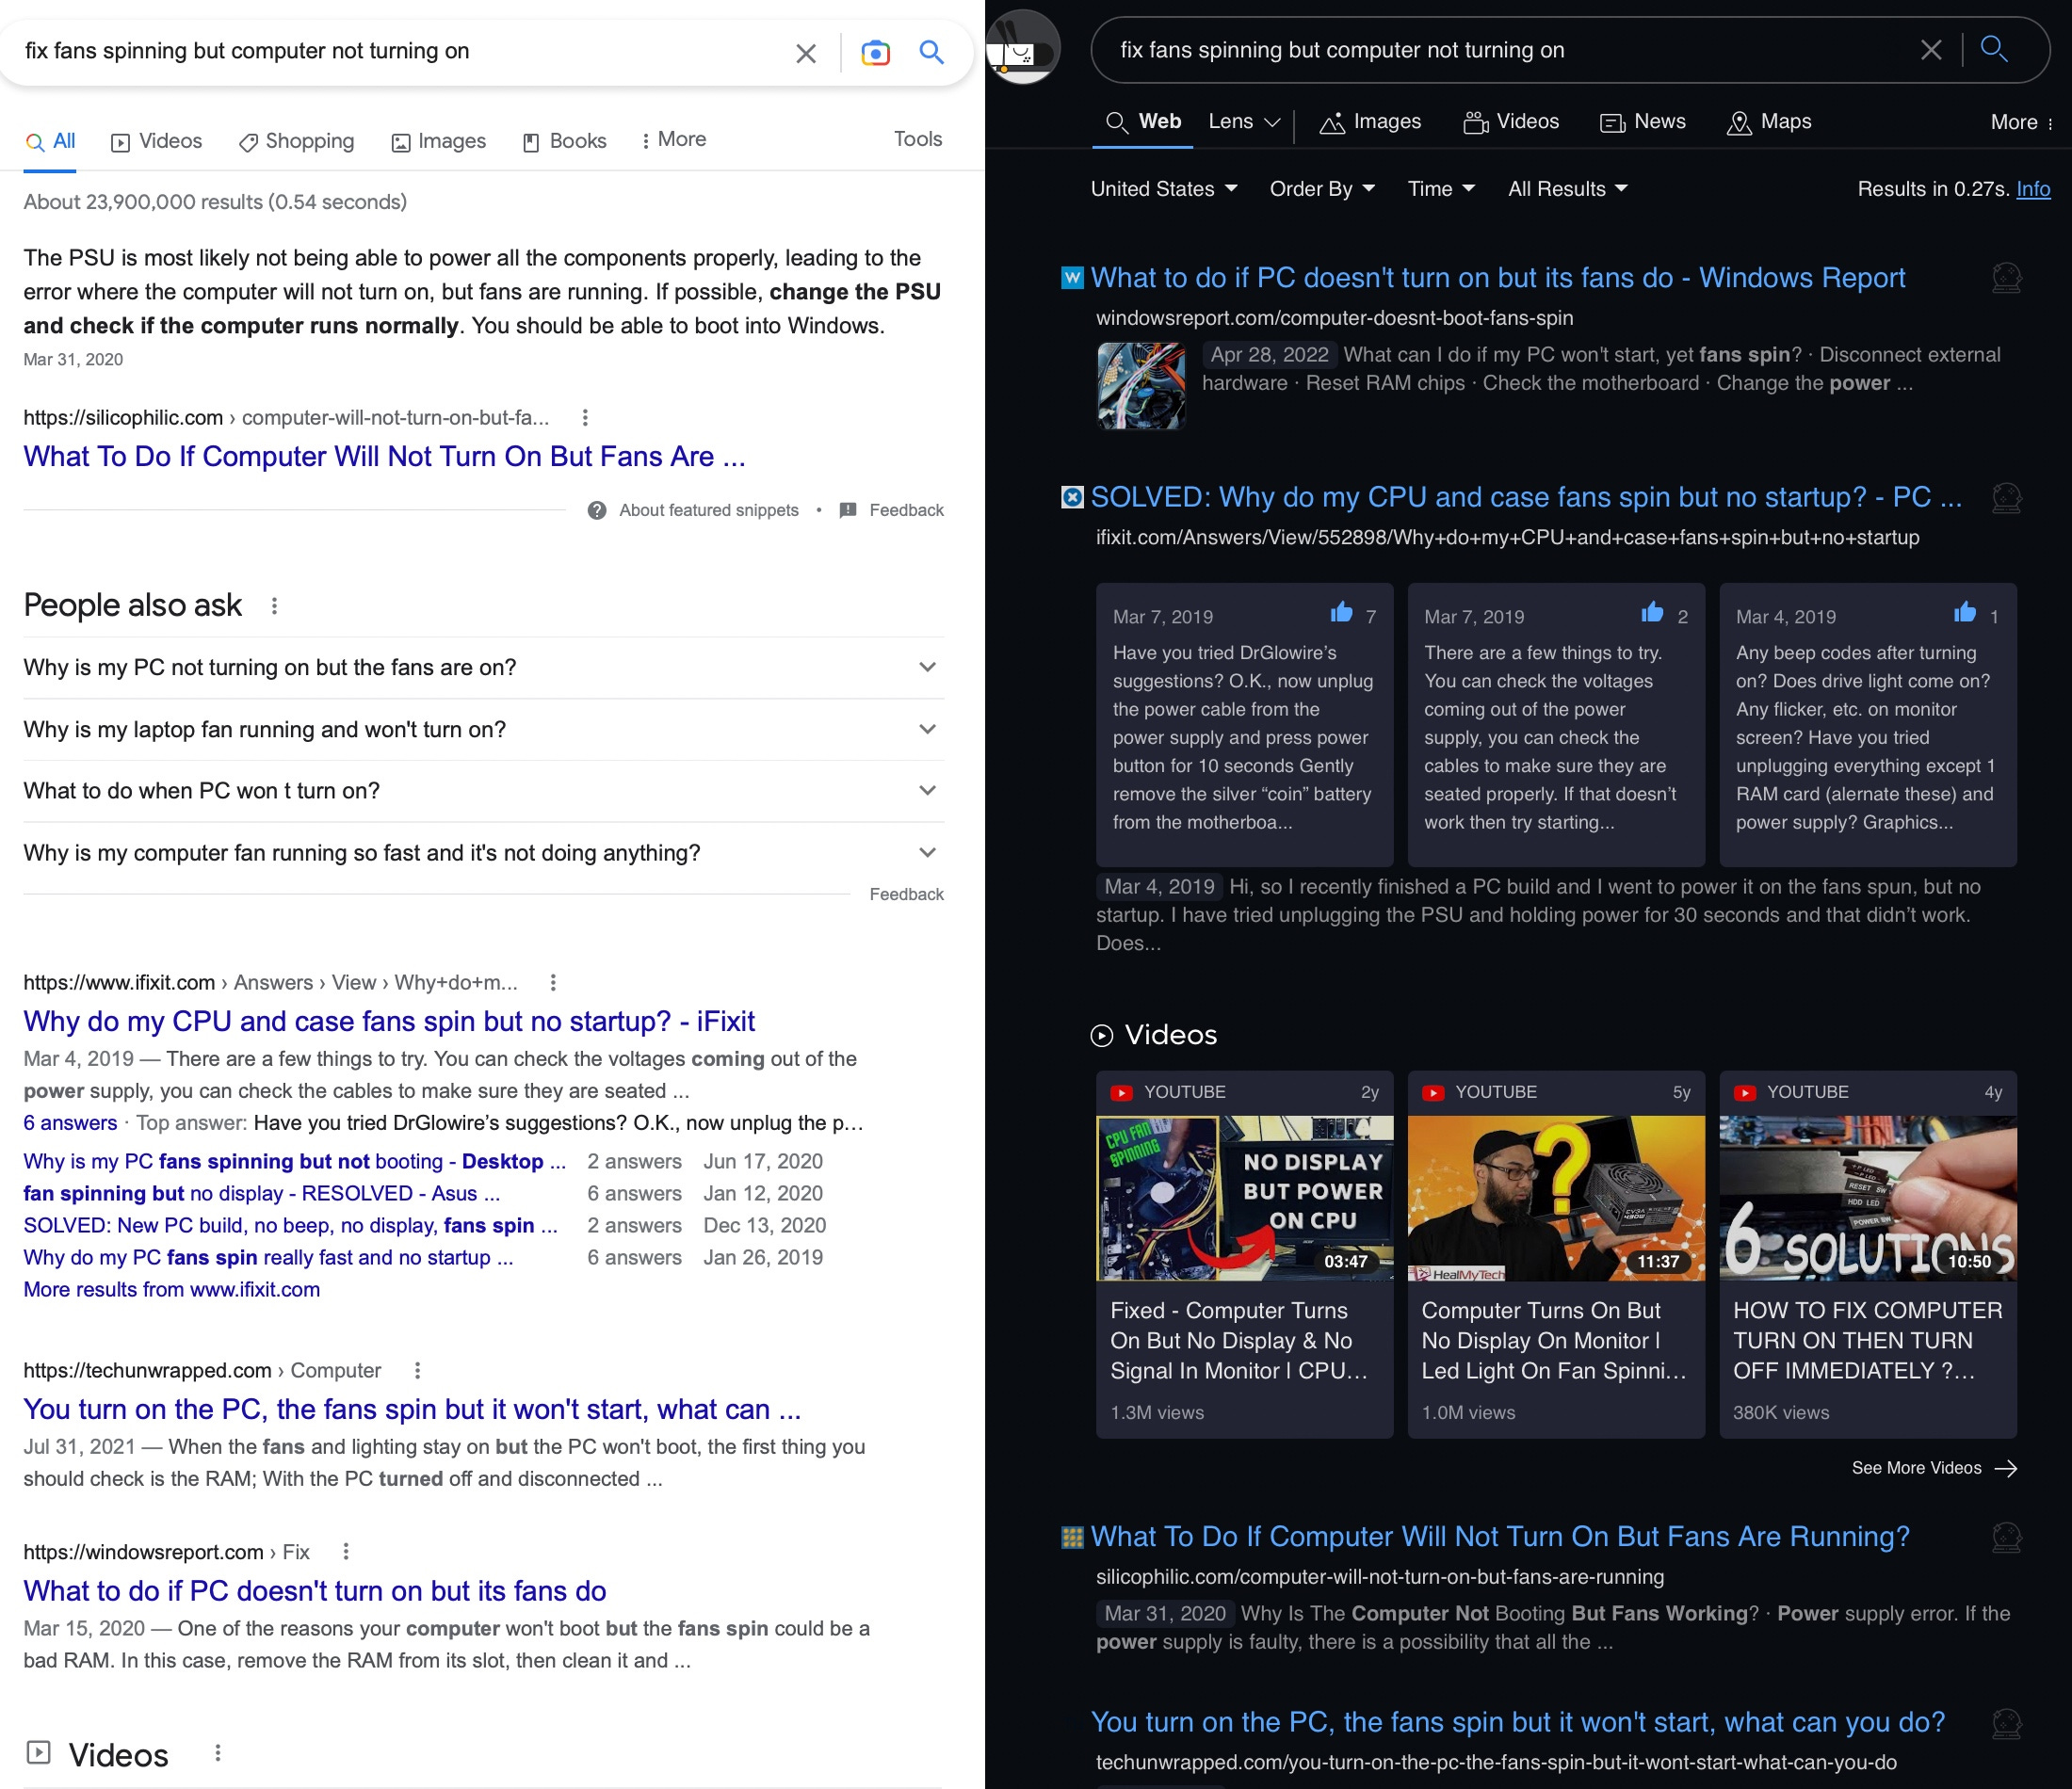The width and height of the screenshot is (2072, 1789).
Task: Open options dots beside techunwrapped.com URL
Action: (417, 1371)
